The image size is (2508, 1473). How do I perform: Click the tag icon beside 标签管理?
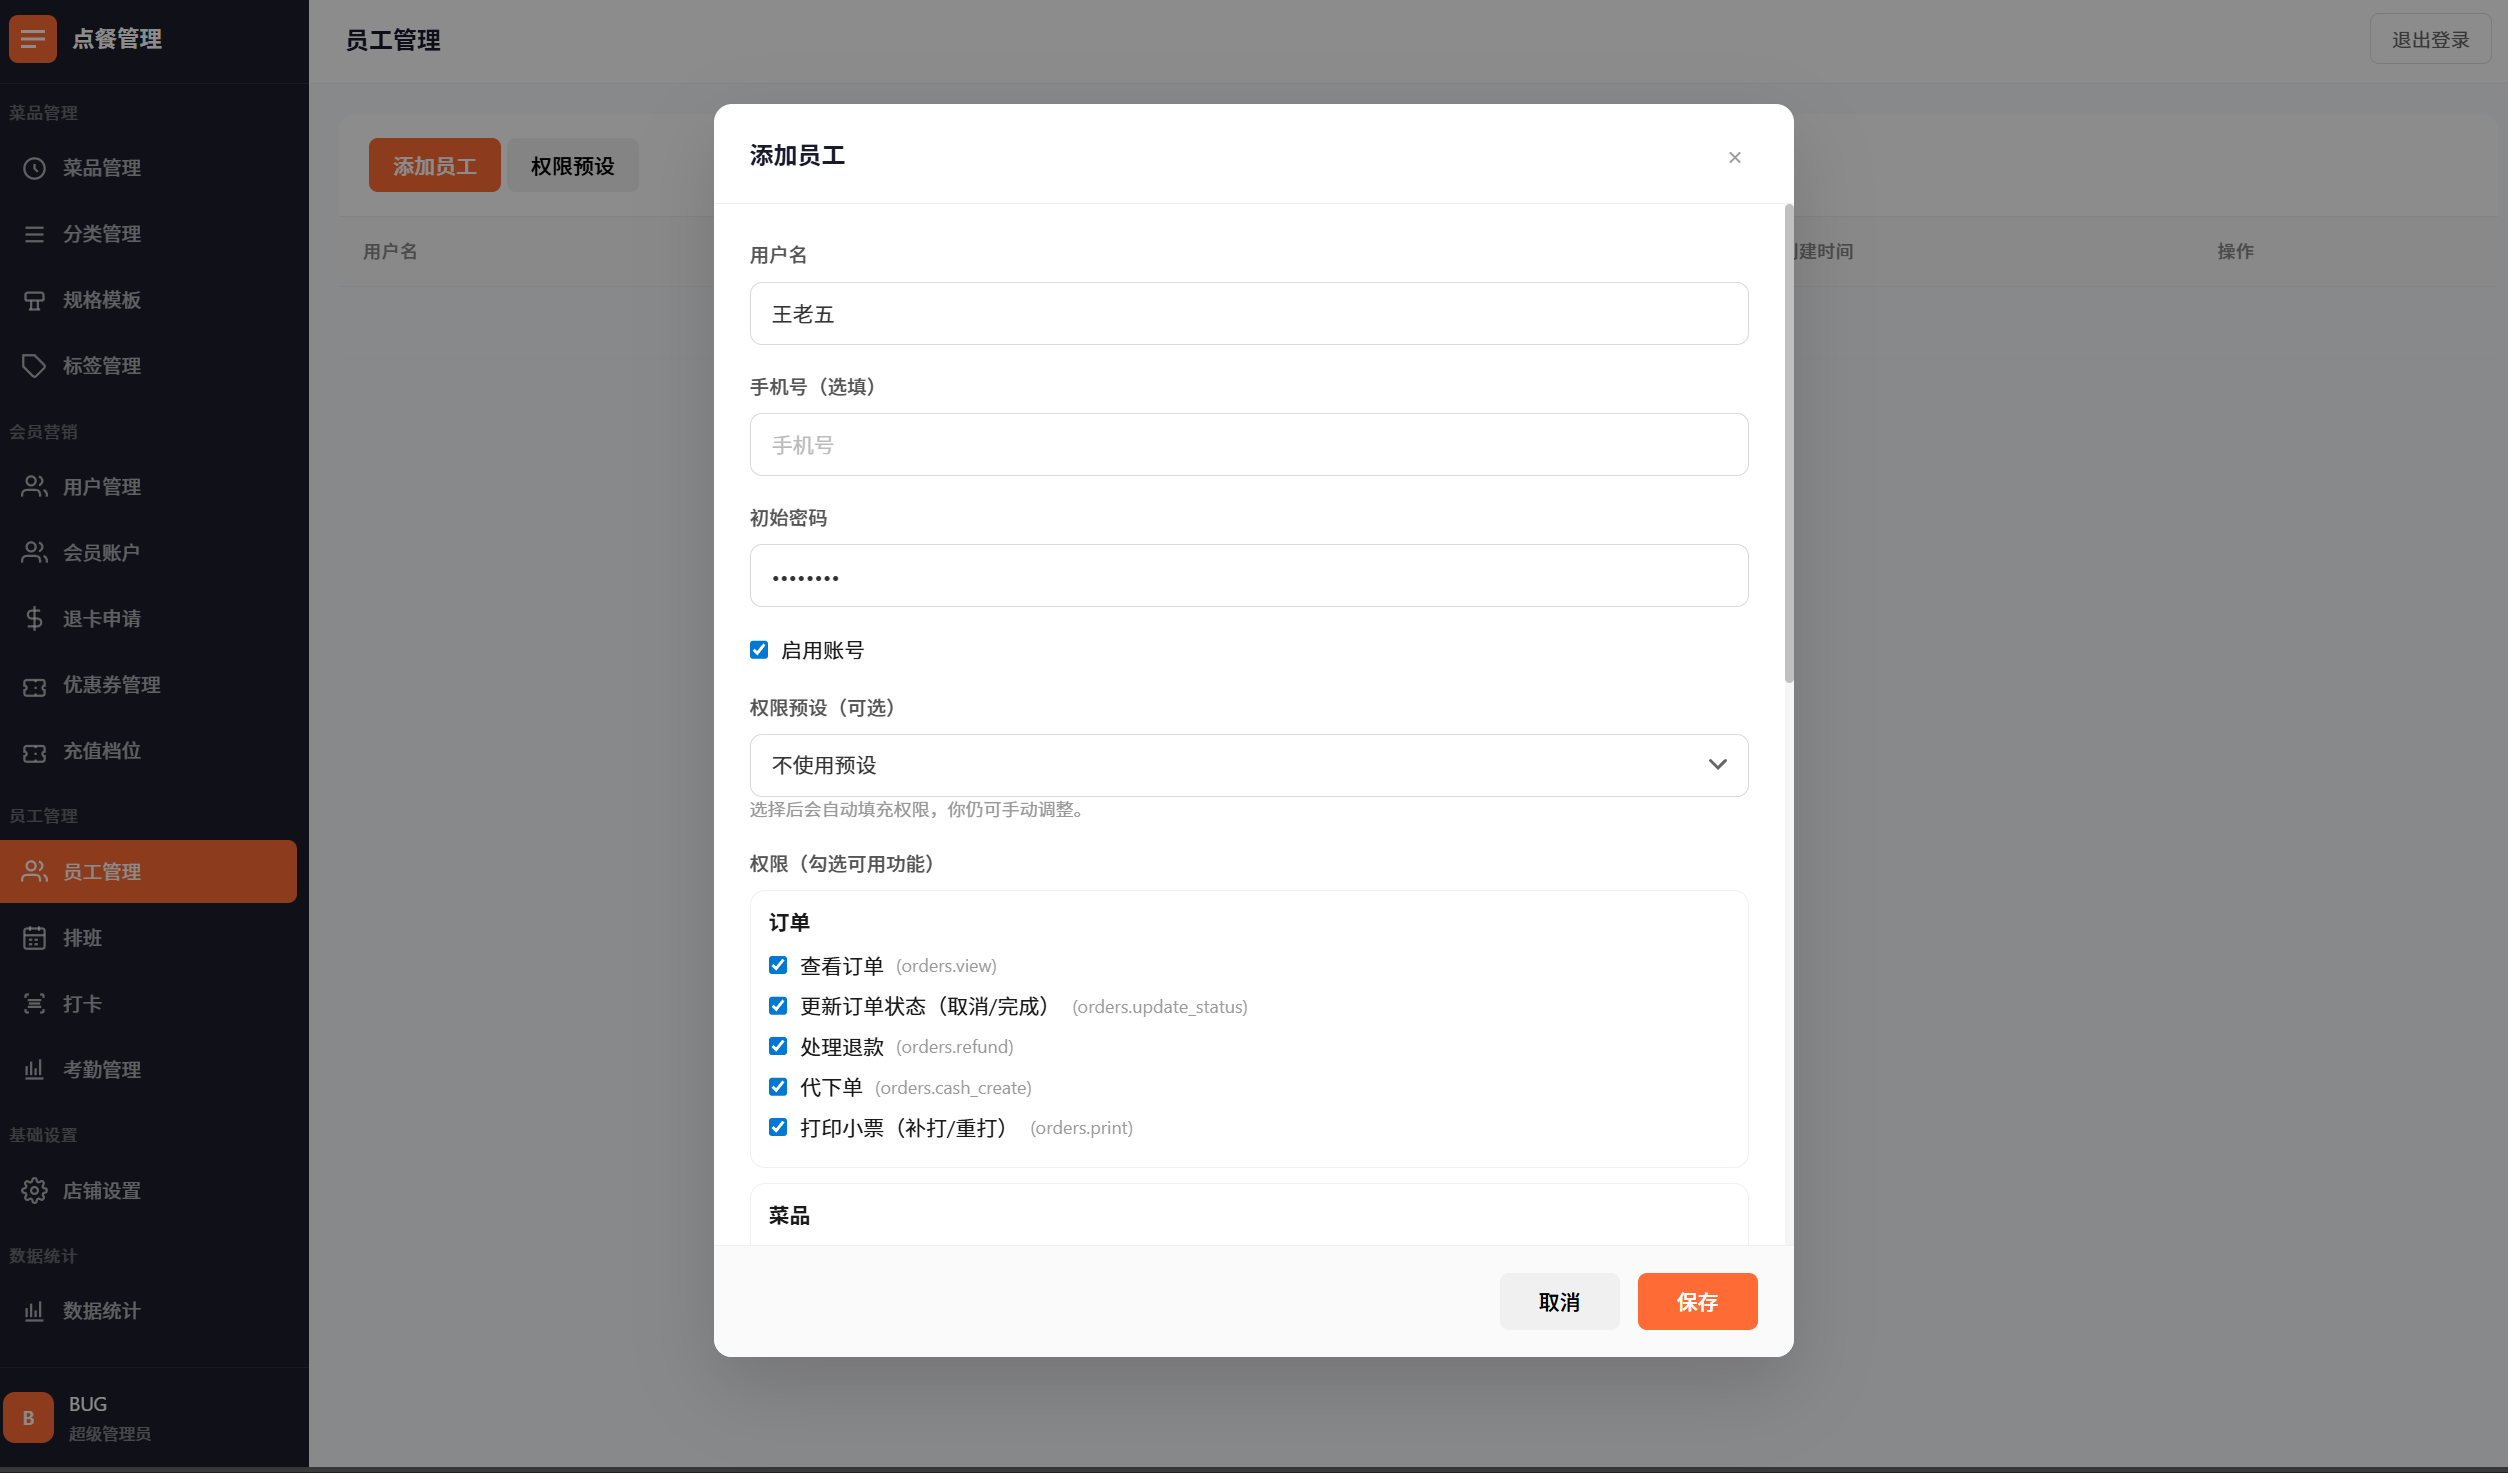pos(34,366)
